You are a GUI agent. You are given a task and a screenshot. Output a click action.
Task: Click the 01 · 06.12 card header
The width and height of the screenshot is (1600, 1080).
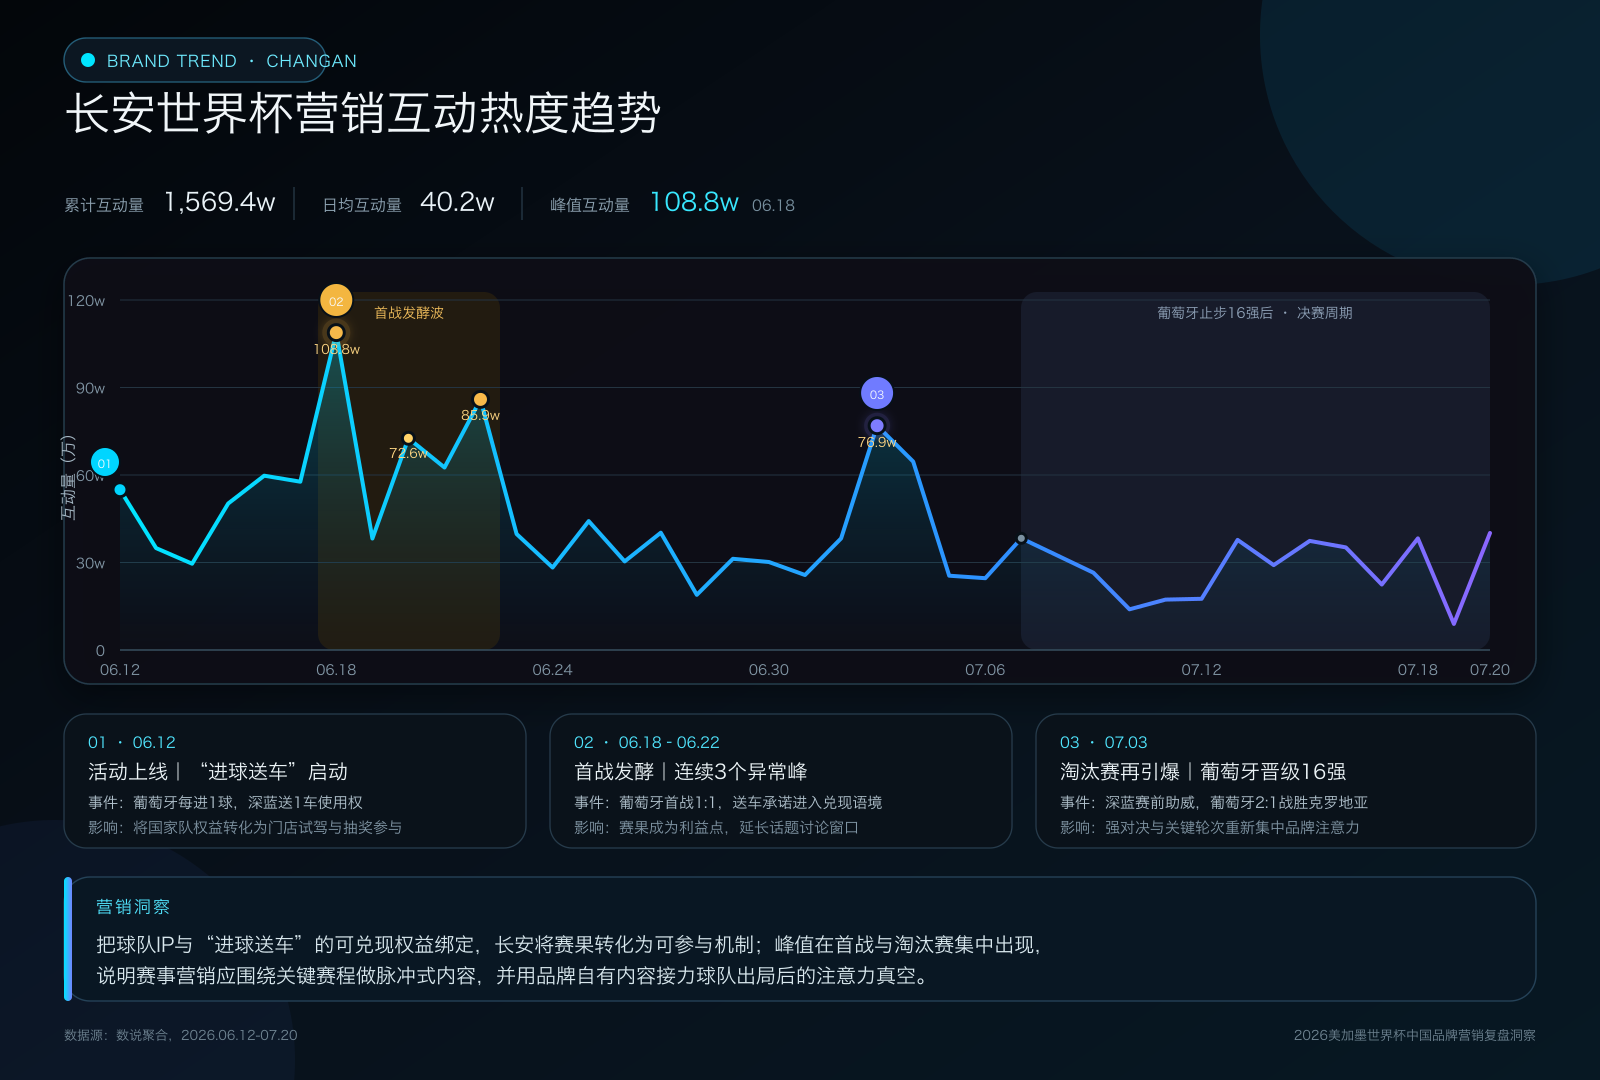pos(132,742)
